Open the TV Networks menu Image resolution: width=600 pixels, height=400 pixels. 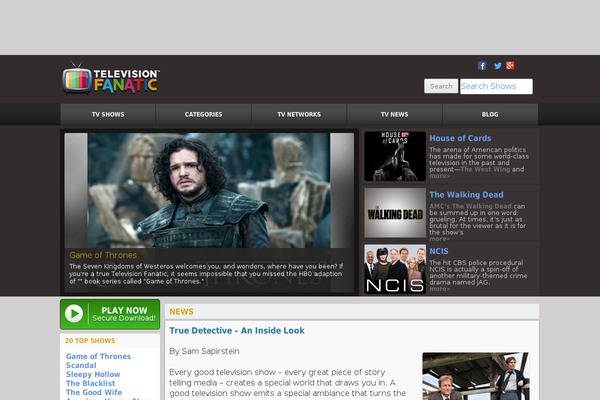(299, 114)
